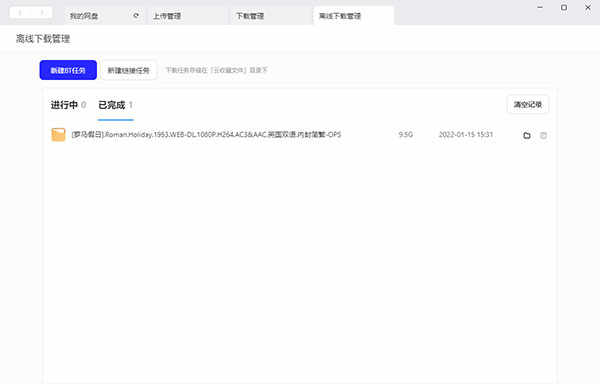Viewport: 600px width, 384px height.
Task: Go back with the left arrow
Action: [x=20, y=13]
